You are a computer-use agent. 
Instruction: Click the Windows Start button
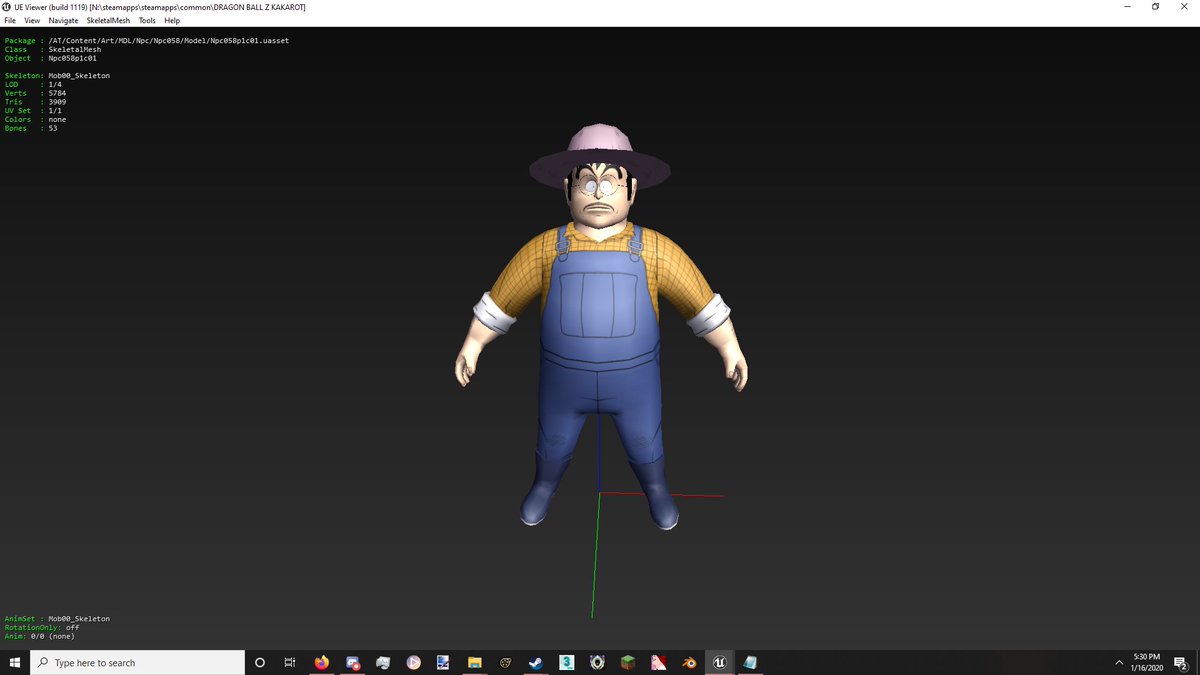15,662
